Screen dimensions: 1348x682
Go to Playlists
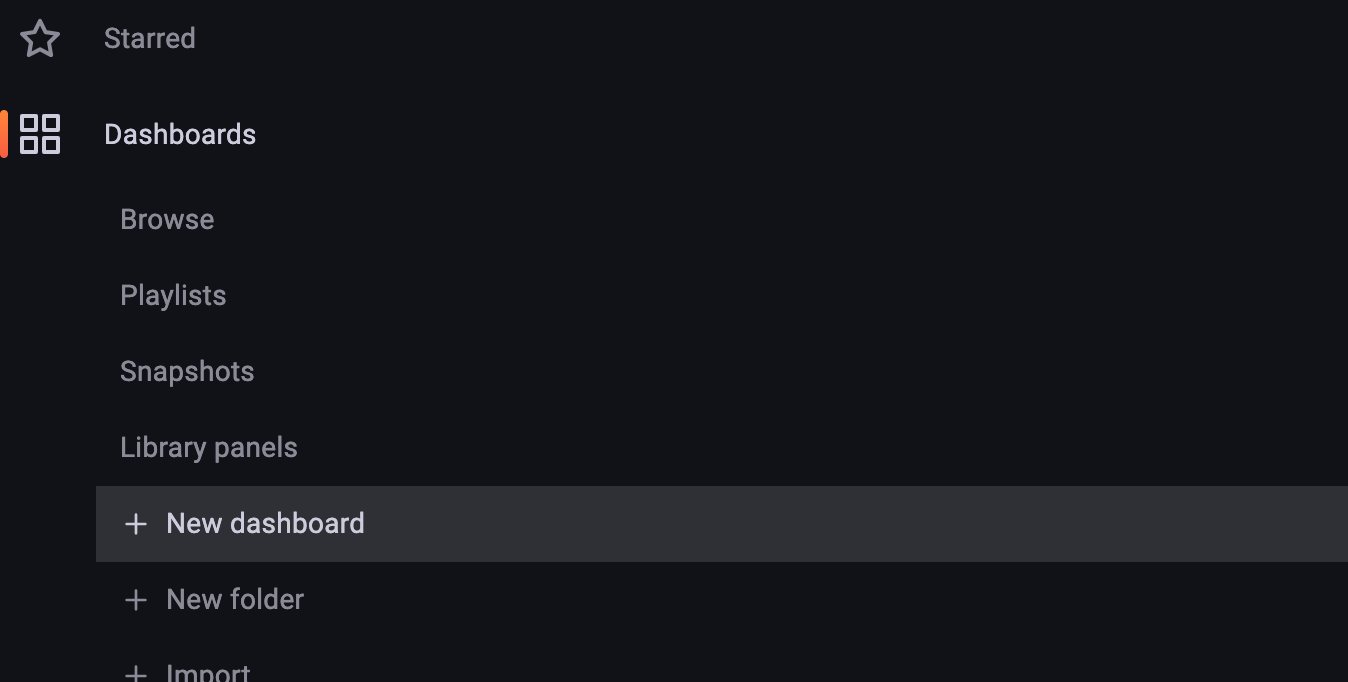point(173,296)
